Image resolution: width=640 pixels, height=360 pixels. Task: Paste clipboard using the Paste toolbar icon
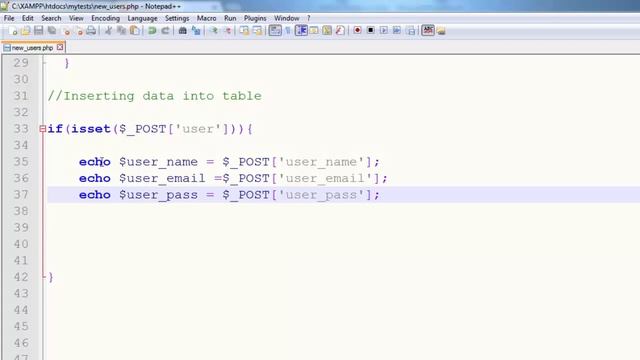(135, 31)
